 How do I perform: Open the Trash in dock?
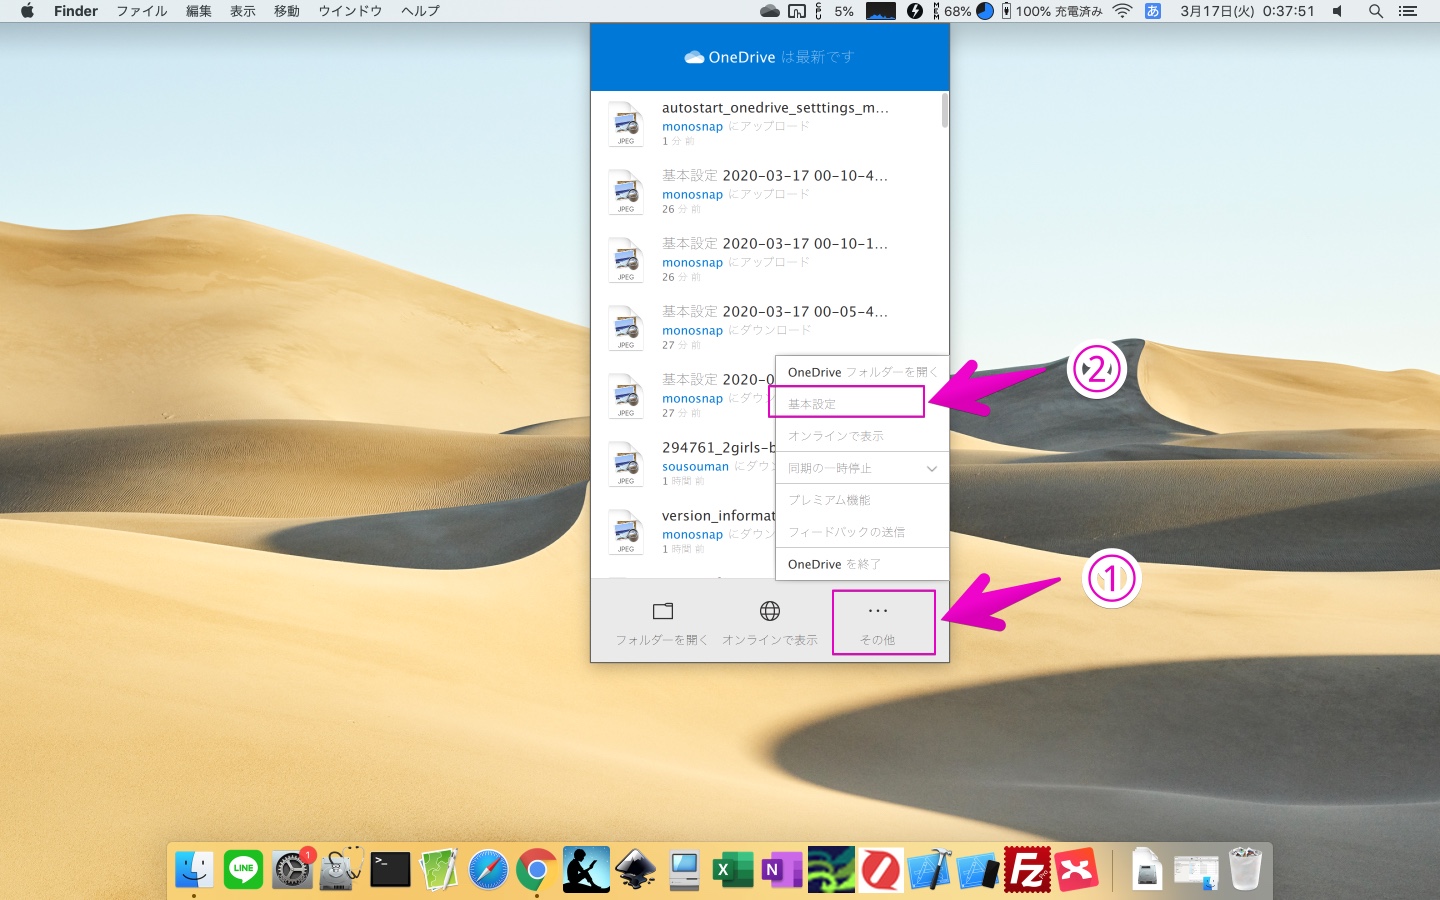coord(1245,869)
